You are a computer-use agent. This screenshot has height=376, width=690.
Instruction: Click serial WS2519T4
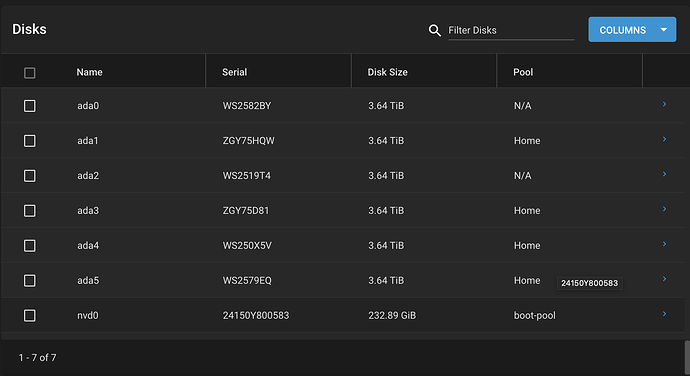pyautogui.click(x=246, y=176)
